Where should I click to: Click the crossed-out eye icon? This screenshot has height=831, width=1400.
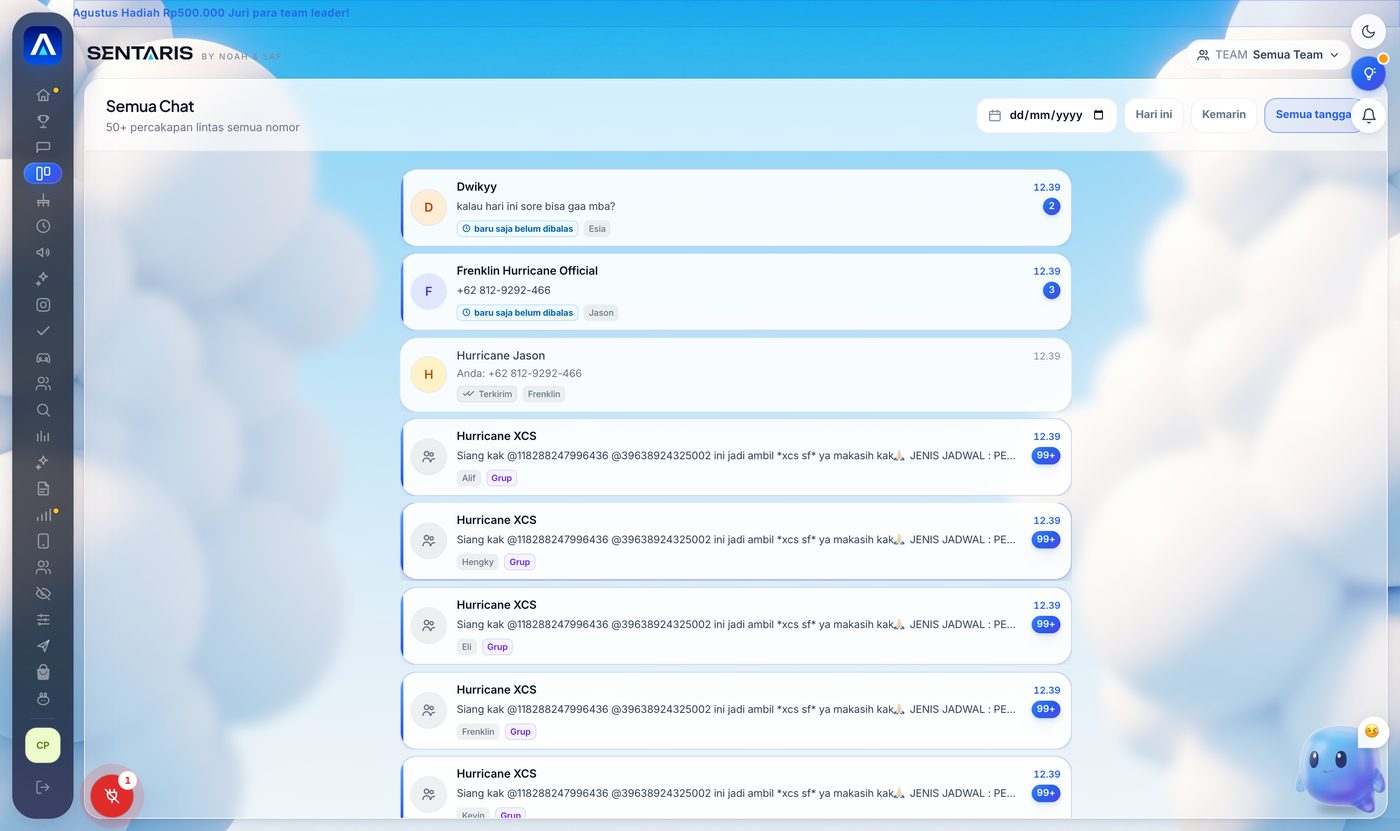point(43,593)
